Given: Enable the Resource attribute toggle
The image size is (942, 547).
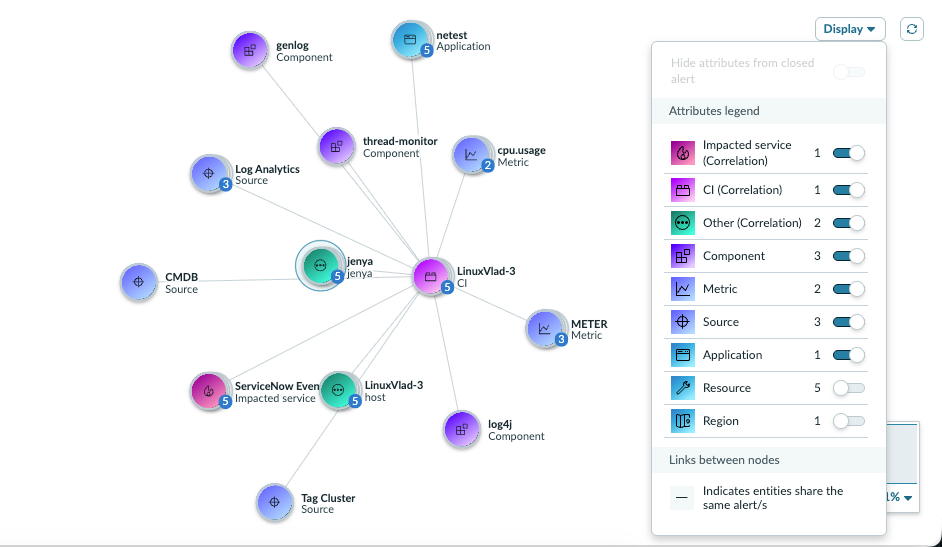Looking at the screenshot, I should click(x=849, y=388).
